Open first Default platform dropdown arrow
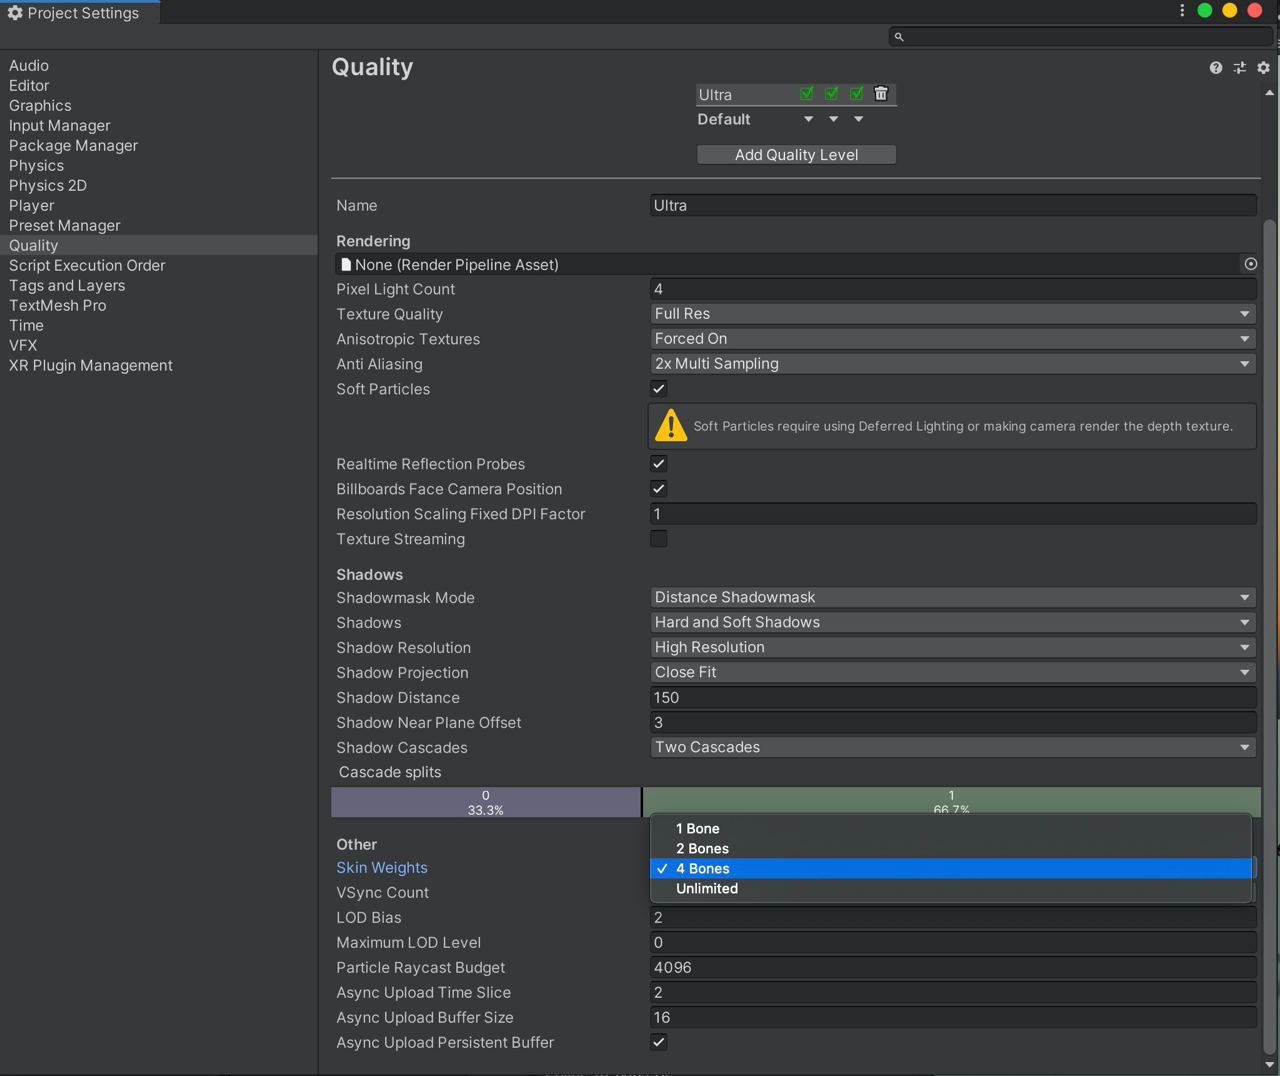 [808, 119]
